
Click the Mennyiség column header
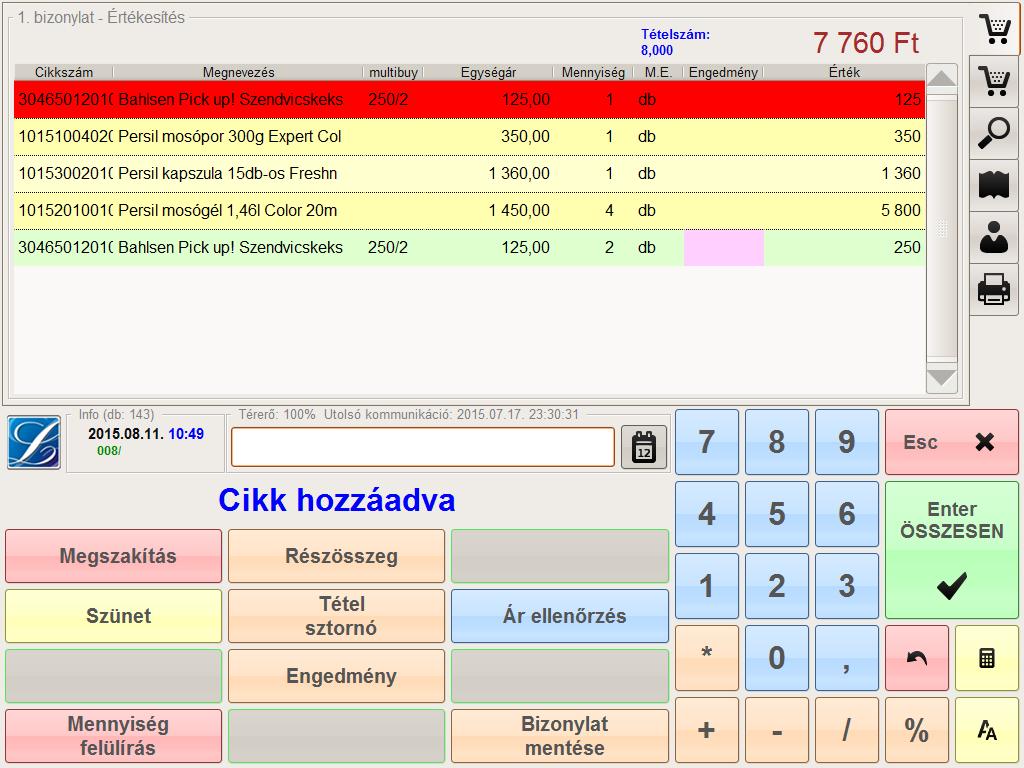(x=593, y=72)
